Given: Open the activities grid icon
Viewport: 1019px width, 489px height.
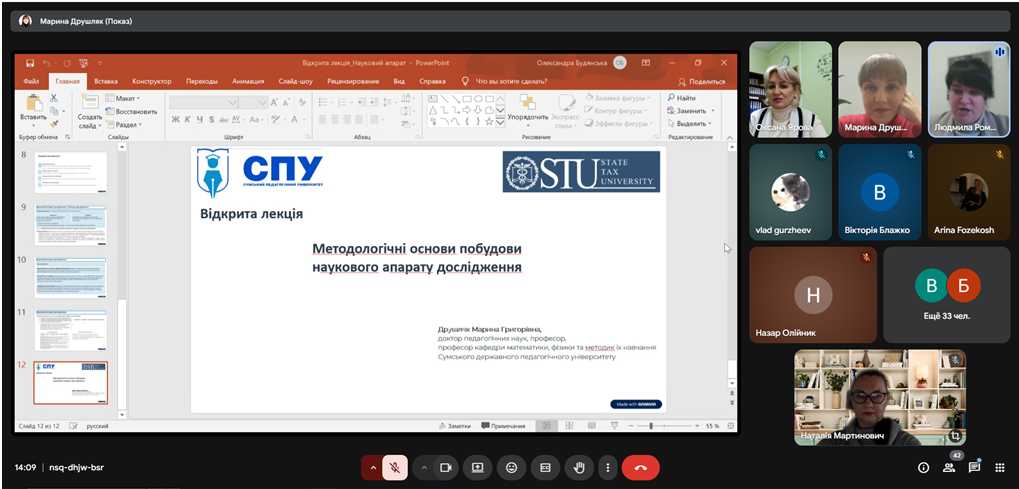Looking at the screenshot, I should coord(1000,468).
